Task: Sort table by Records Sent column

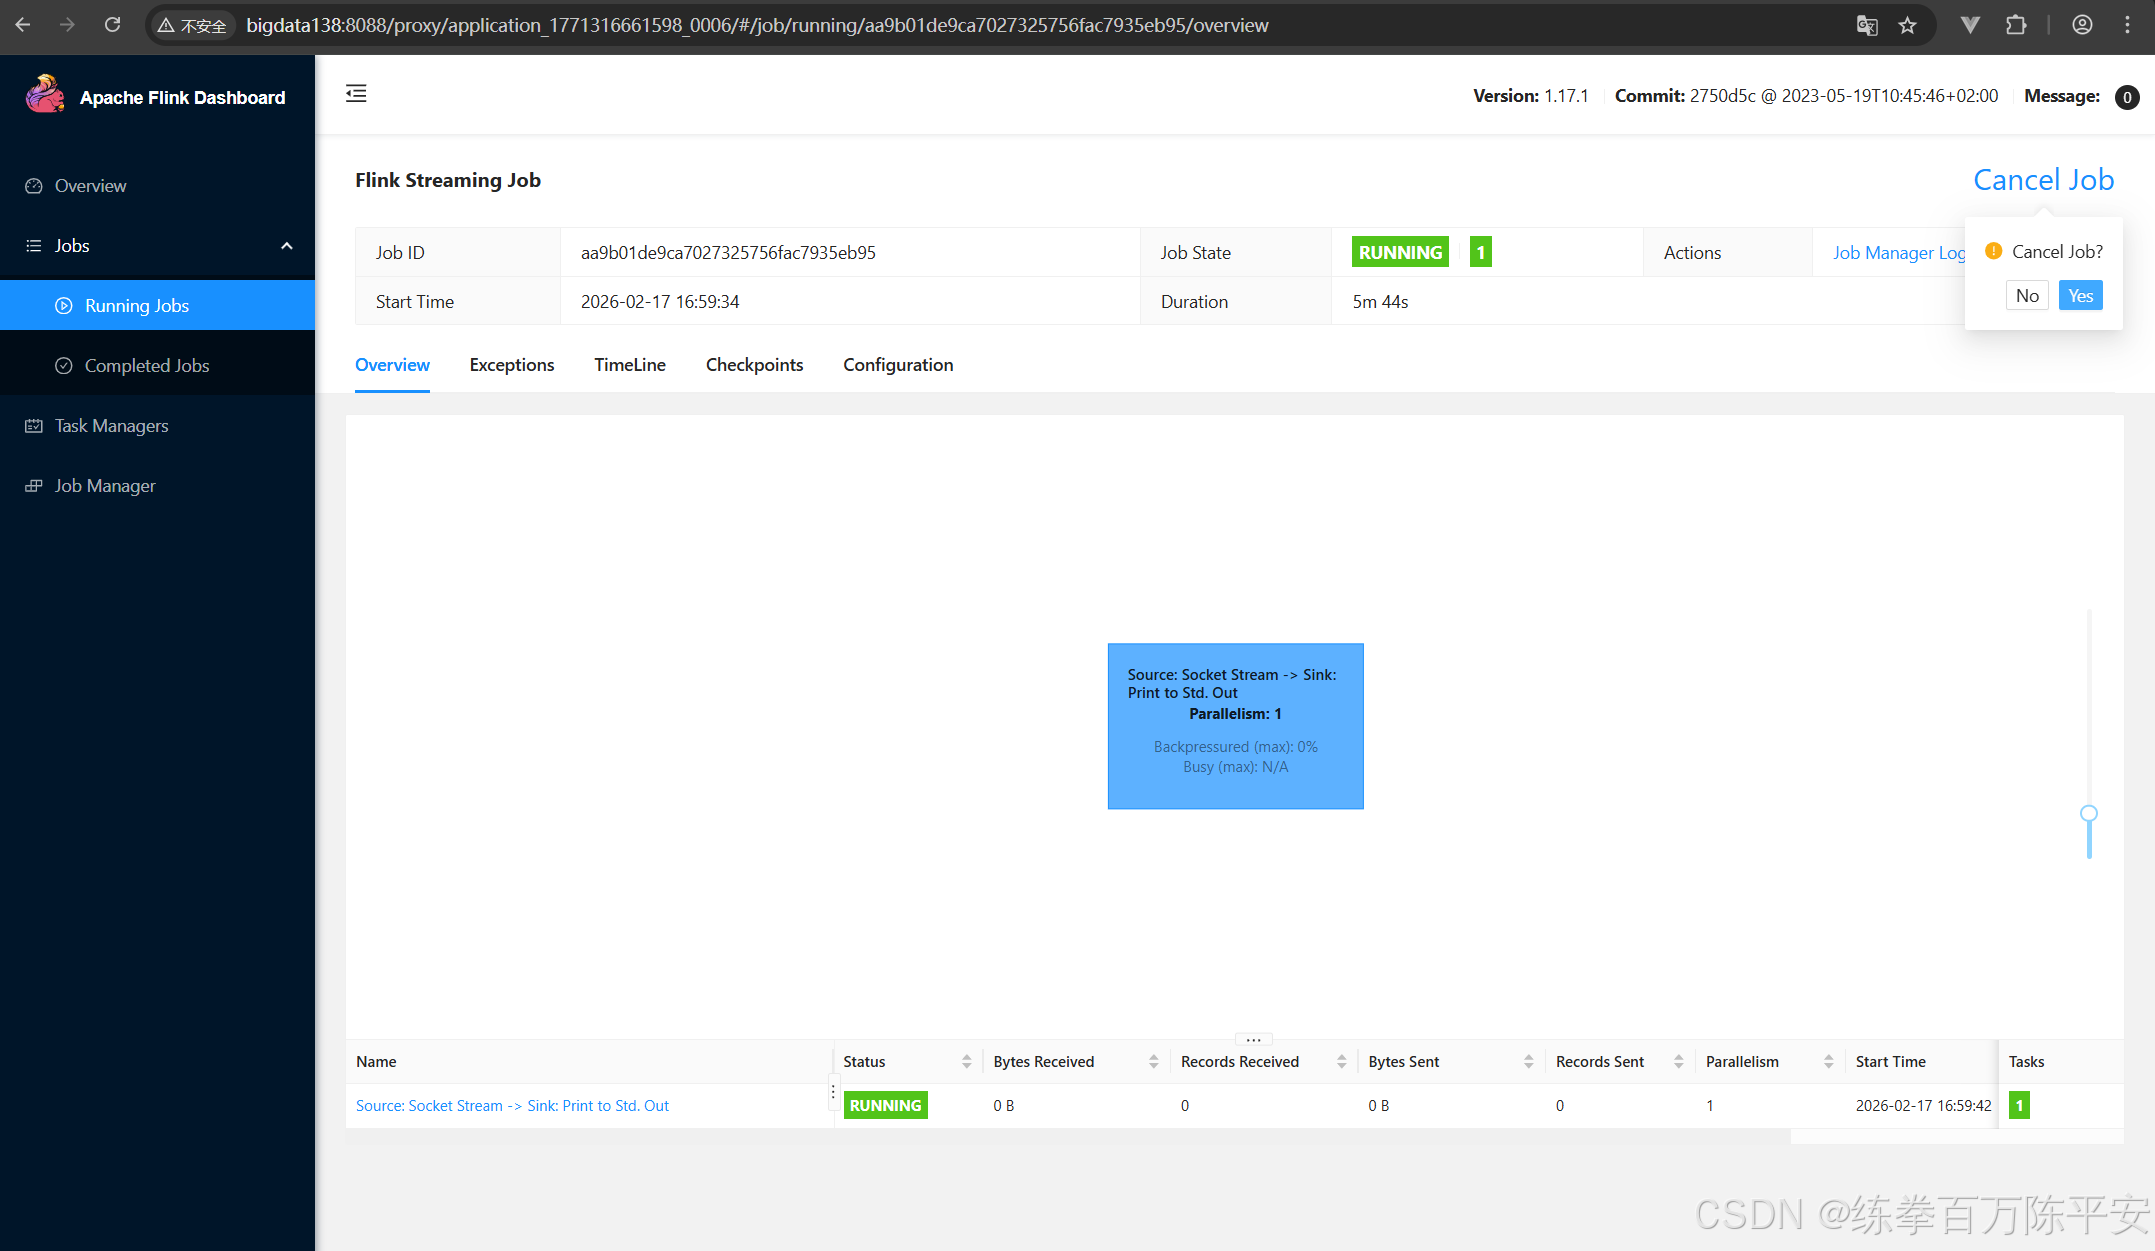Action: click(1679, 1062)
